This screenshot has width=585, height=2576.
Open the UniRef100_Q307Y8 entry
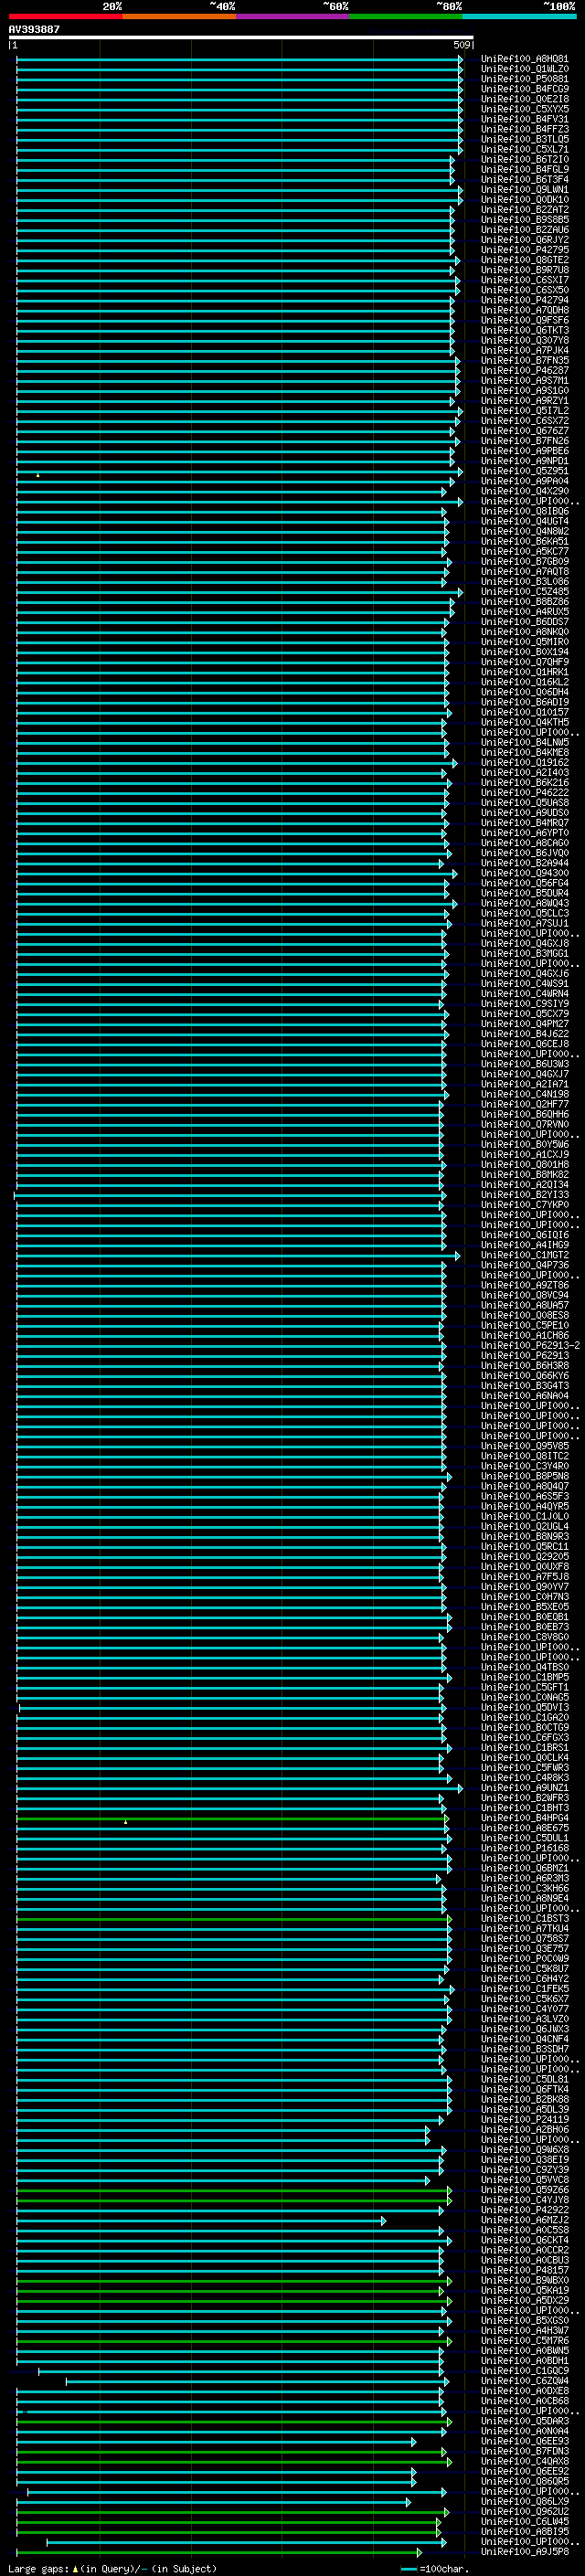(524, 340)
